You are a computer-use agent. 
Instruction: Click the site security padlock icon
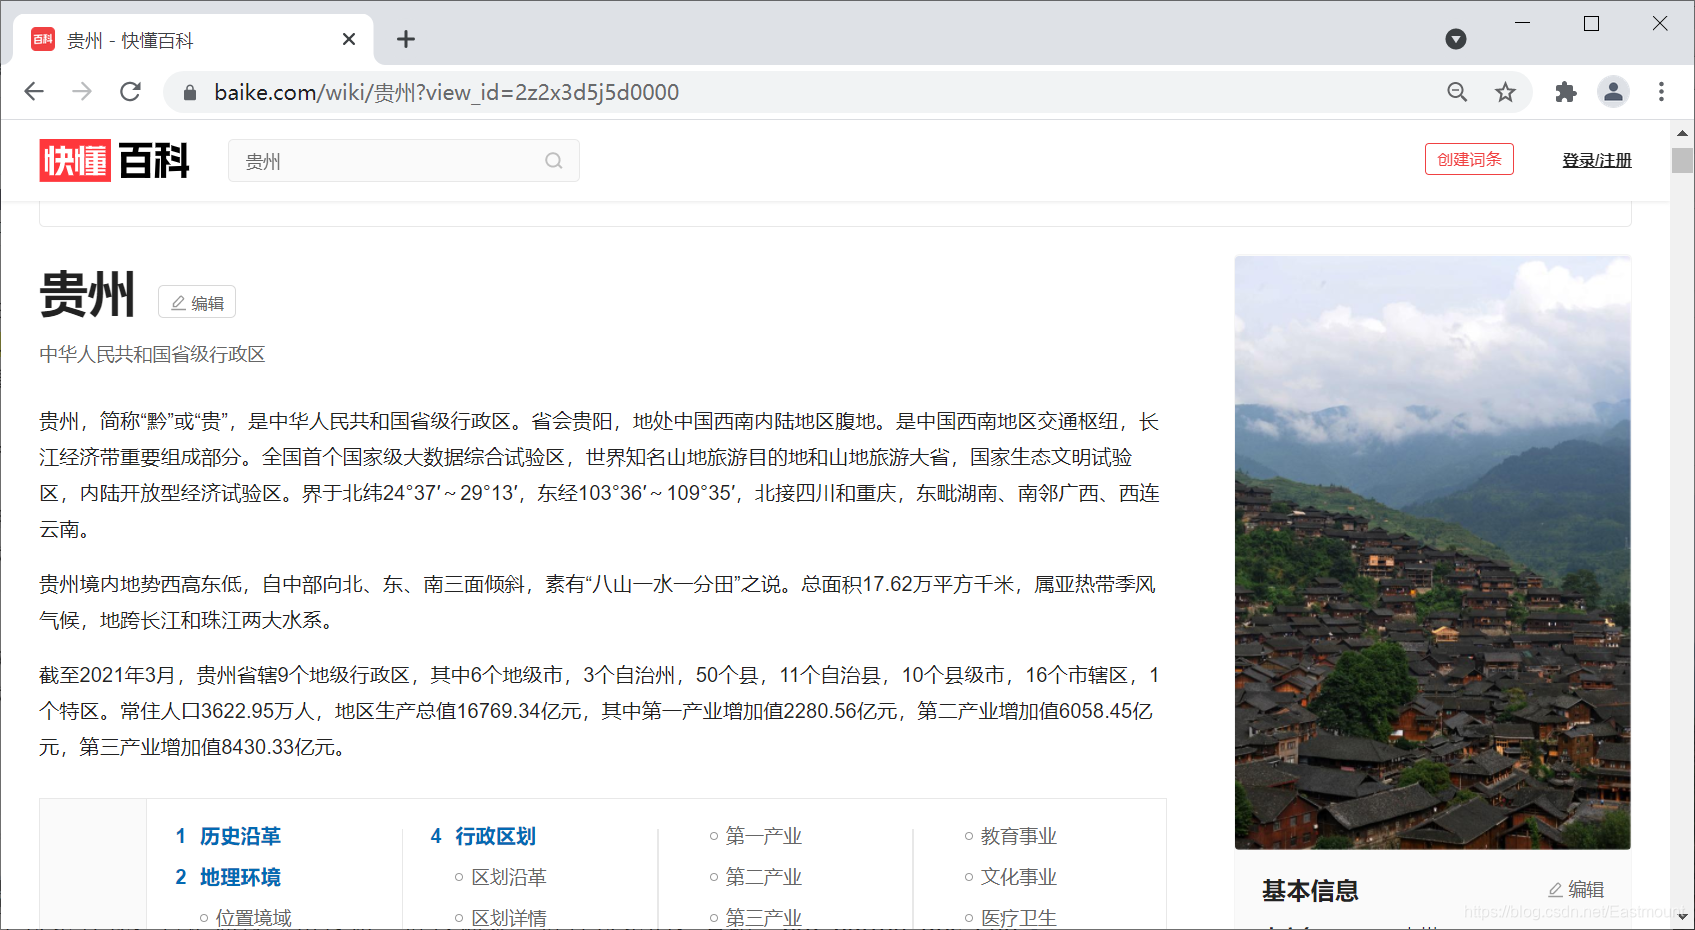188,91
